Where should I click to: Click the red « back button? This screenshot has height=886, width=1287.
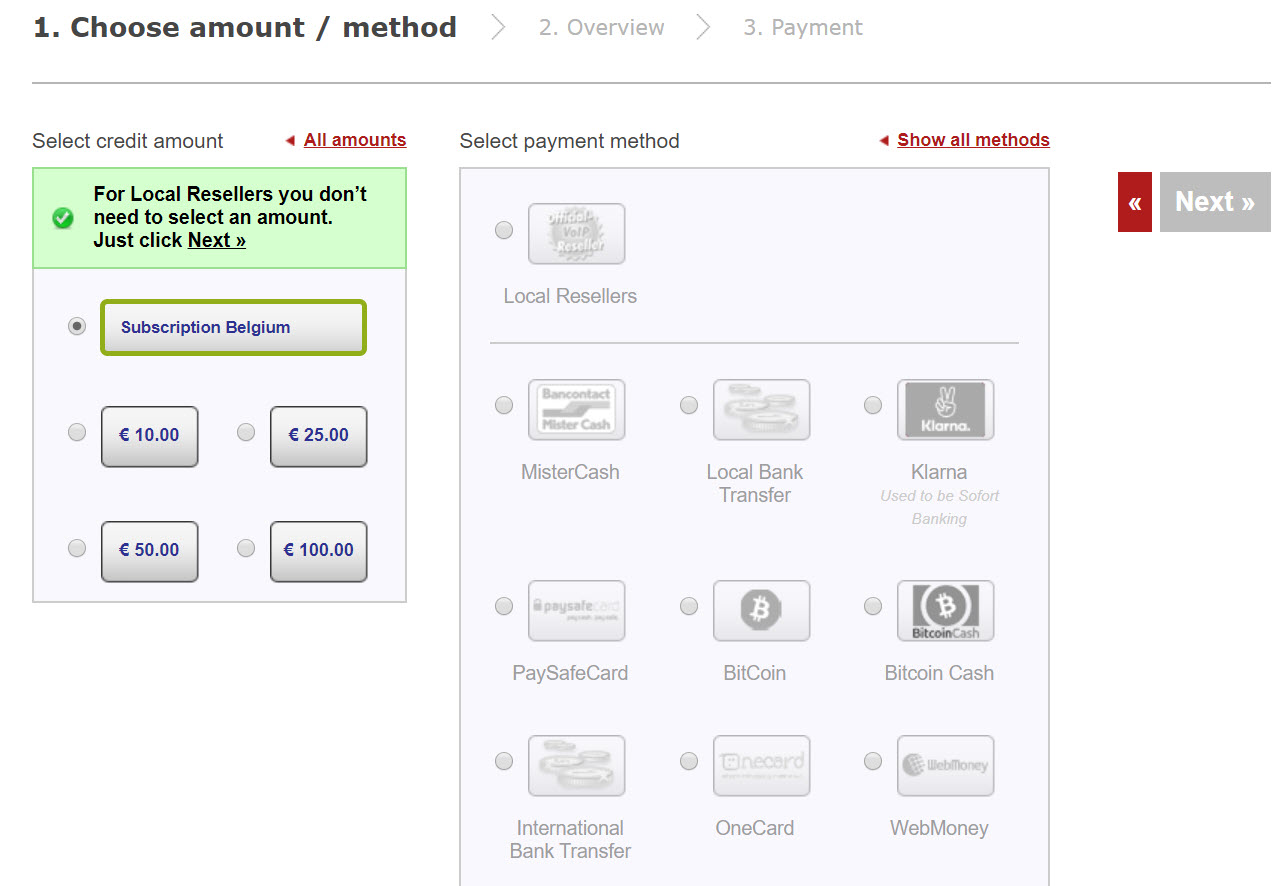point(1134,202)
